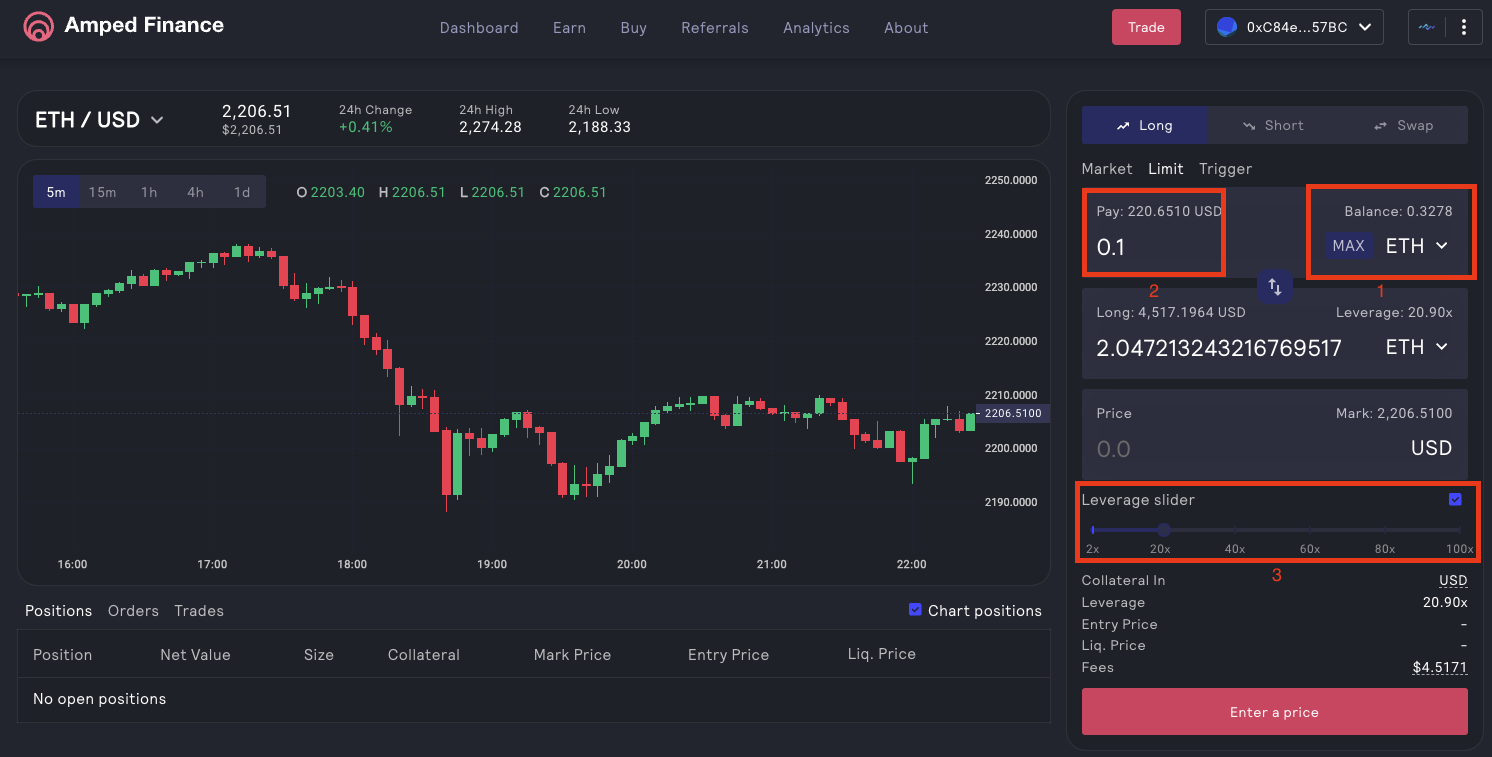Screen dimensions: 1492x757
Task: Go to Buy in navigation
Action: click(x=633, y=28)
